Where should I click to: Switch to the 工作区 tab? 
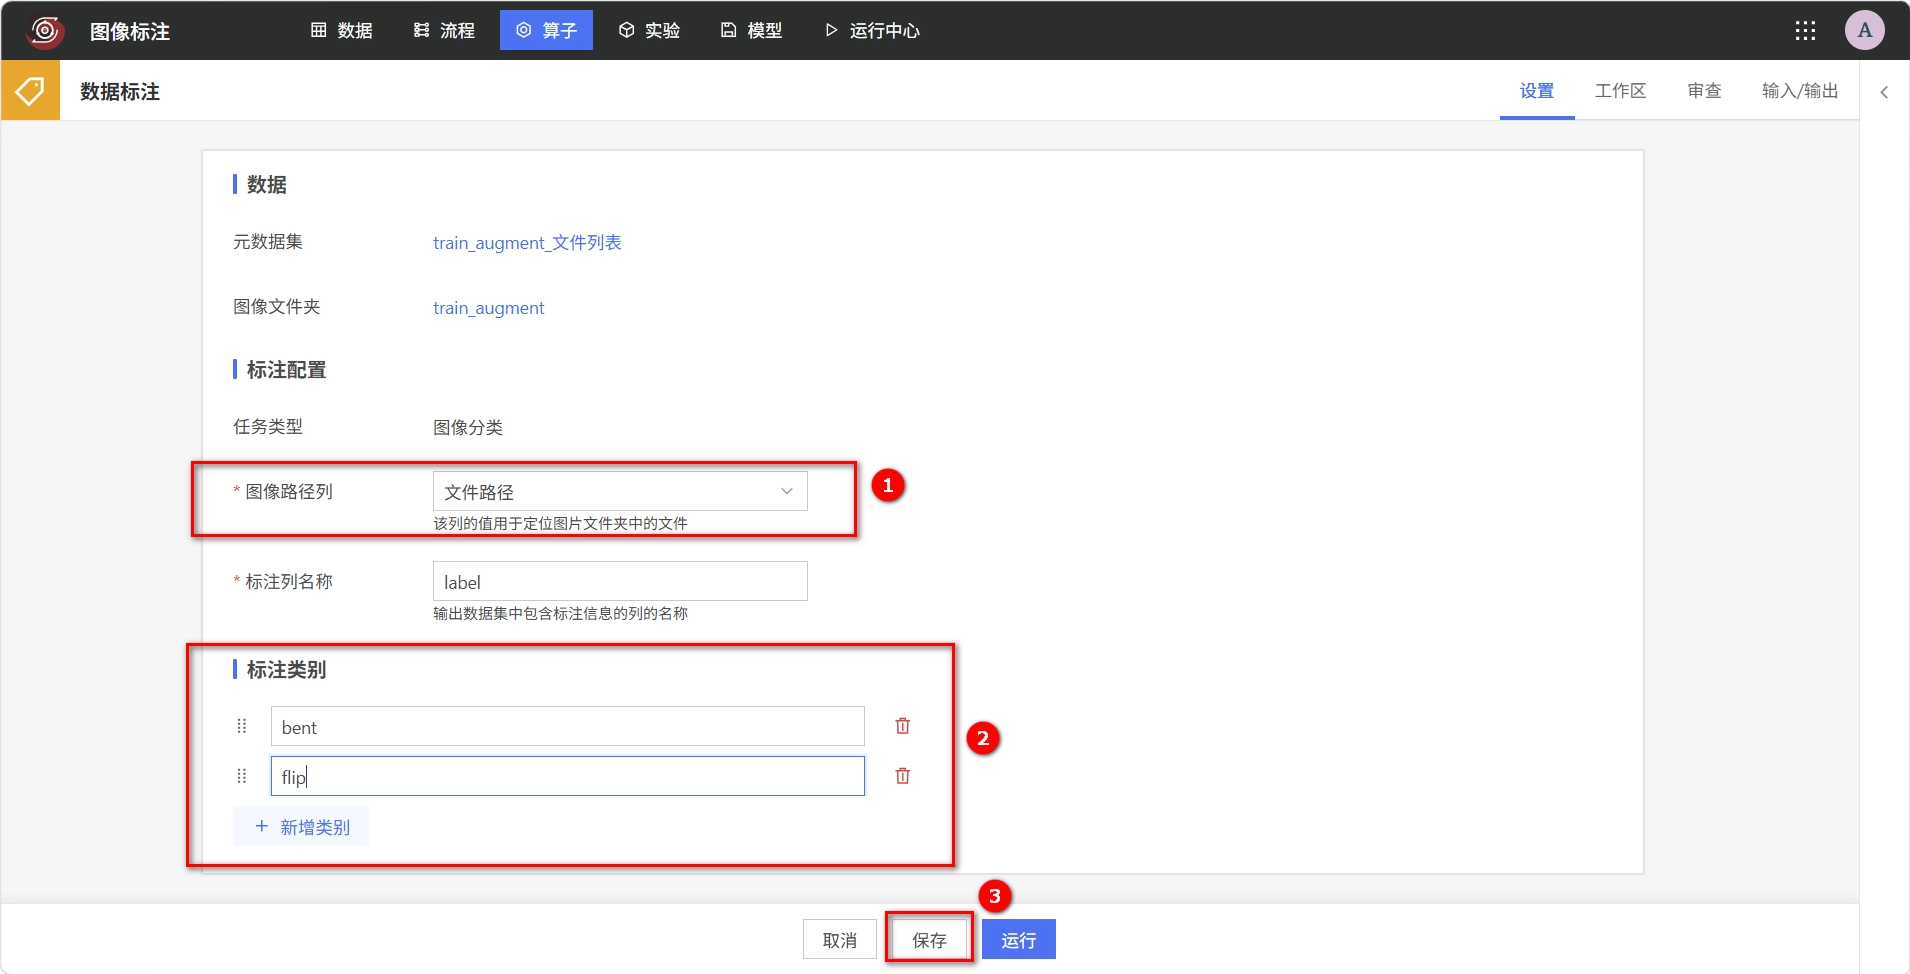(x=1620, y=91)
